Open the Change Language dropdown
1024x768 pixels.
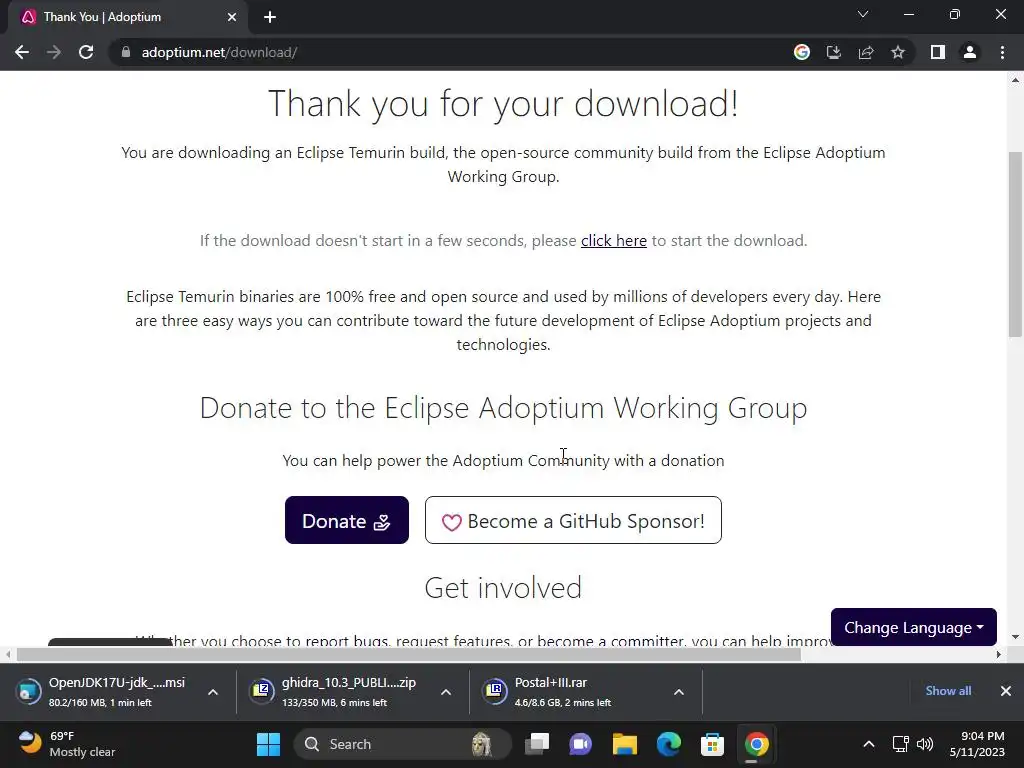914,627
